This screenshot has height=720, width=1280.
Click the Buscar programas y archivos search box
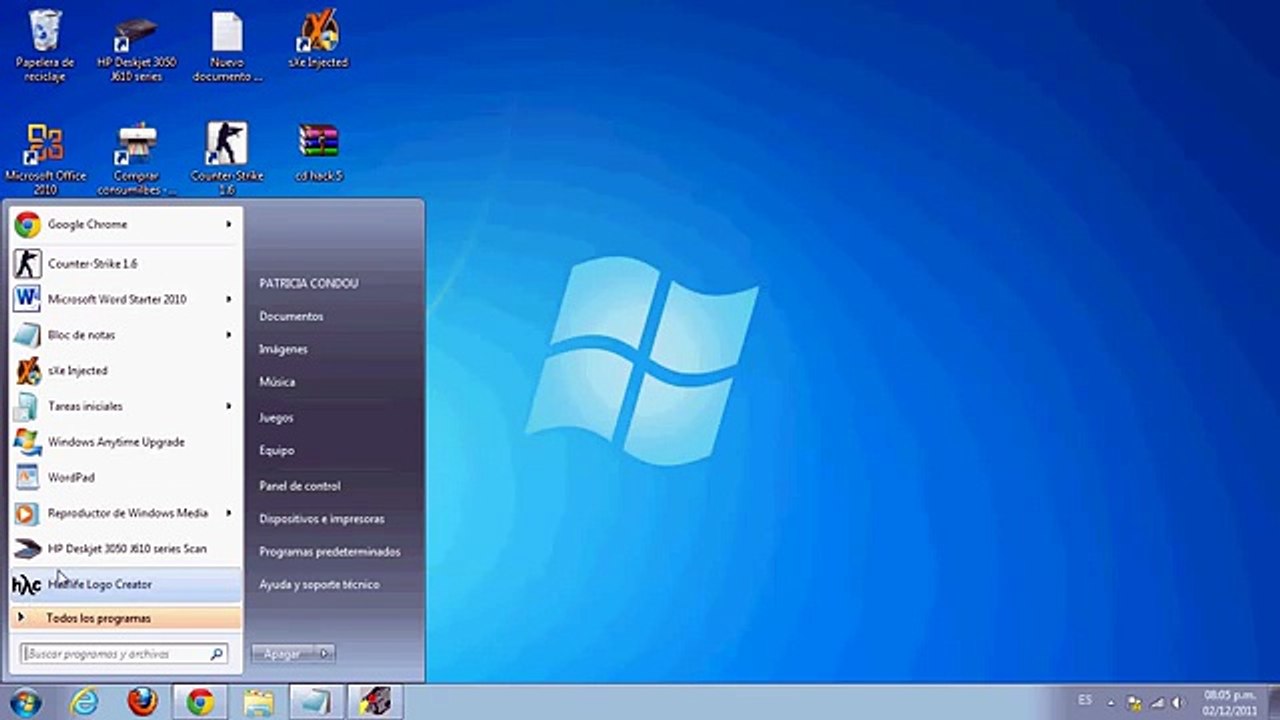(x=124, y=654)
